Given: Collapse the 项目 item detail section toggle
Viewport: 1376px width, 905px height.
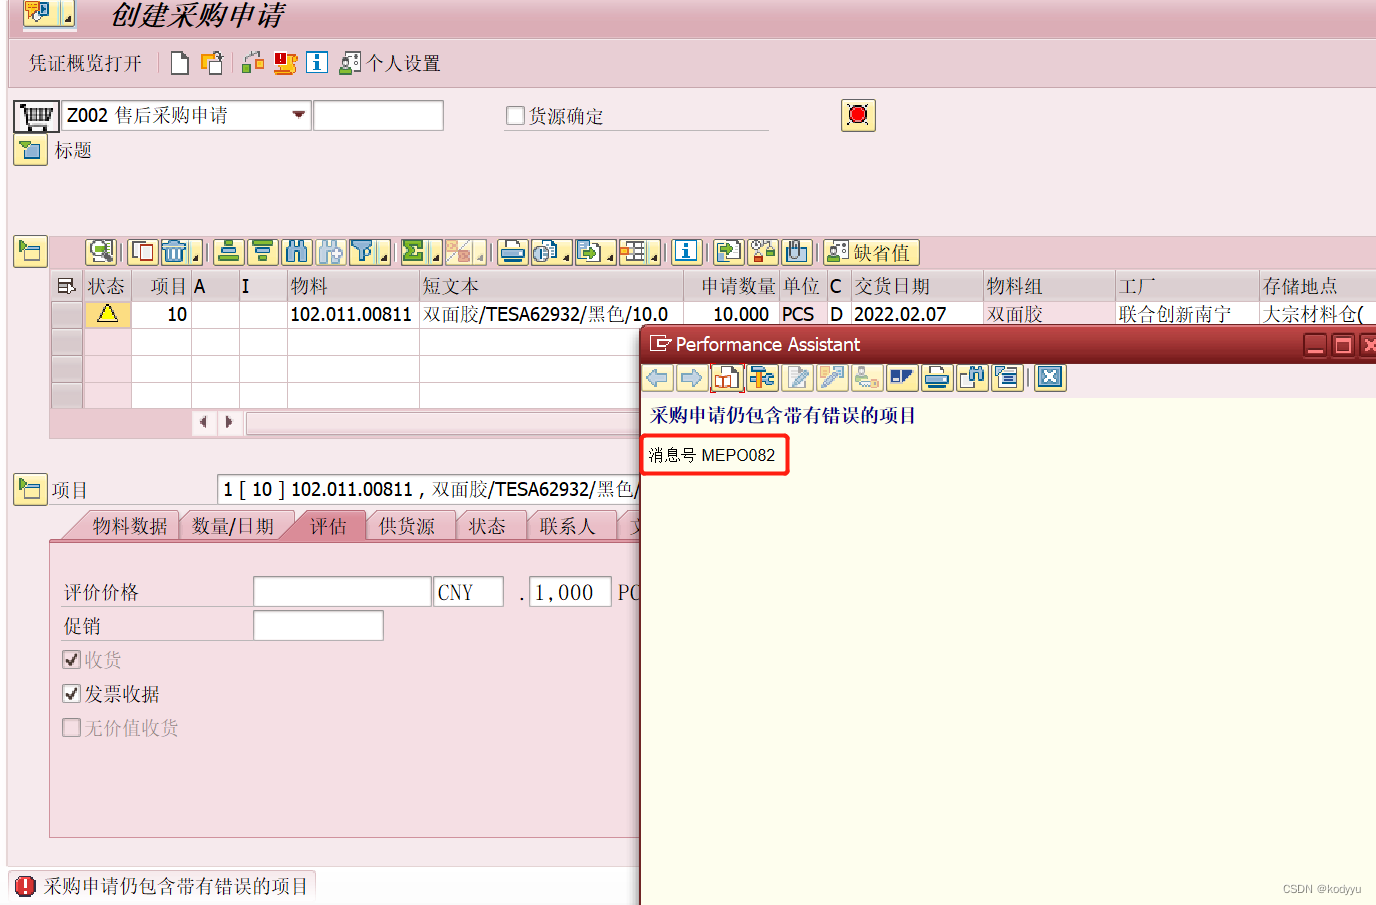Looking at the screenshot, I should pyautogui.click(x=30, y=489).
